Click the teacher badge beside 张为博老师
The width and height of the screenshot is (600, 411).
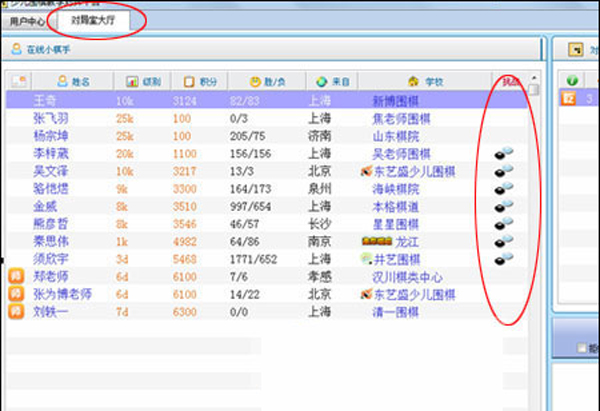16,294
